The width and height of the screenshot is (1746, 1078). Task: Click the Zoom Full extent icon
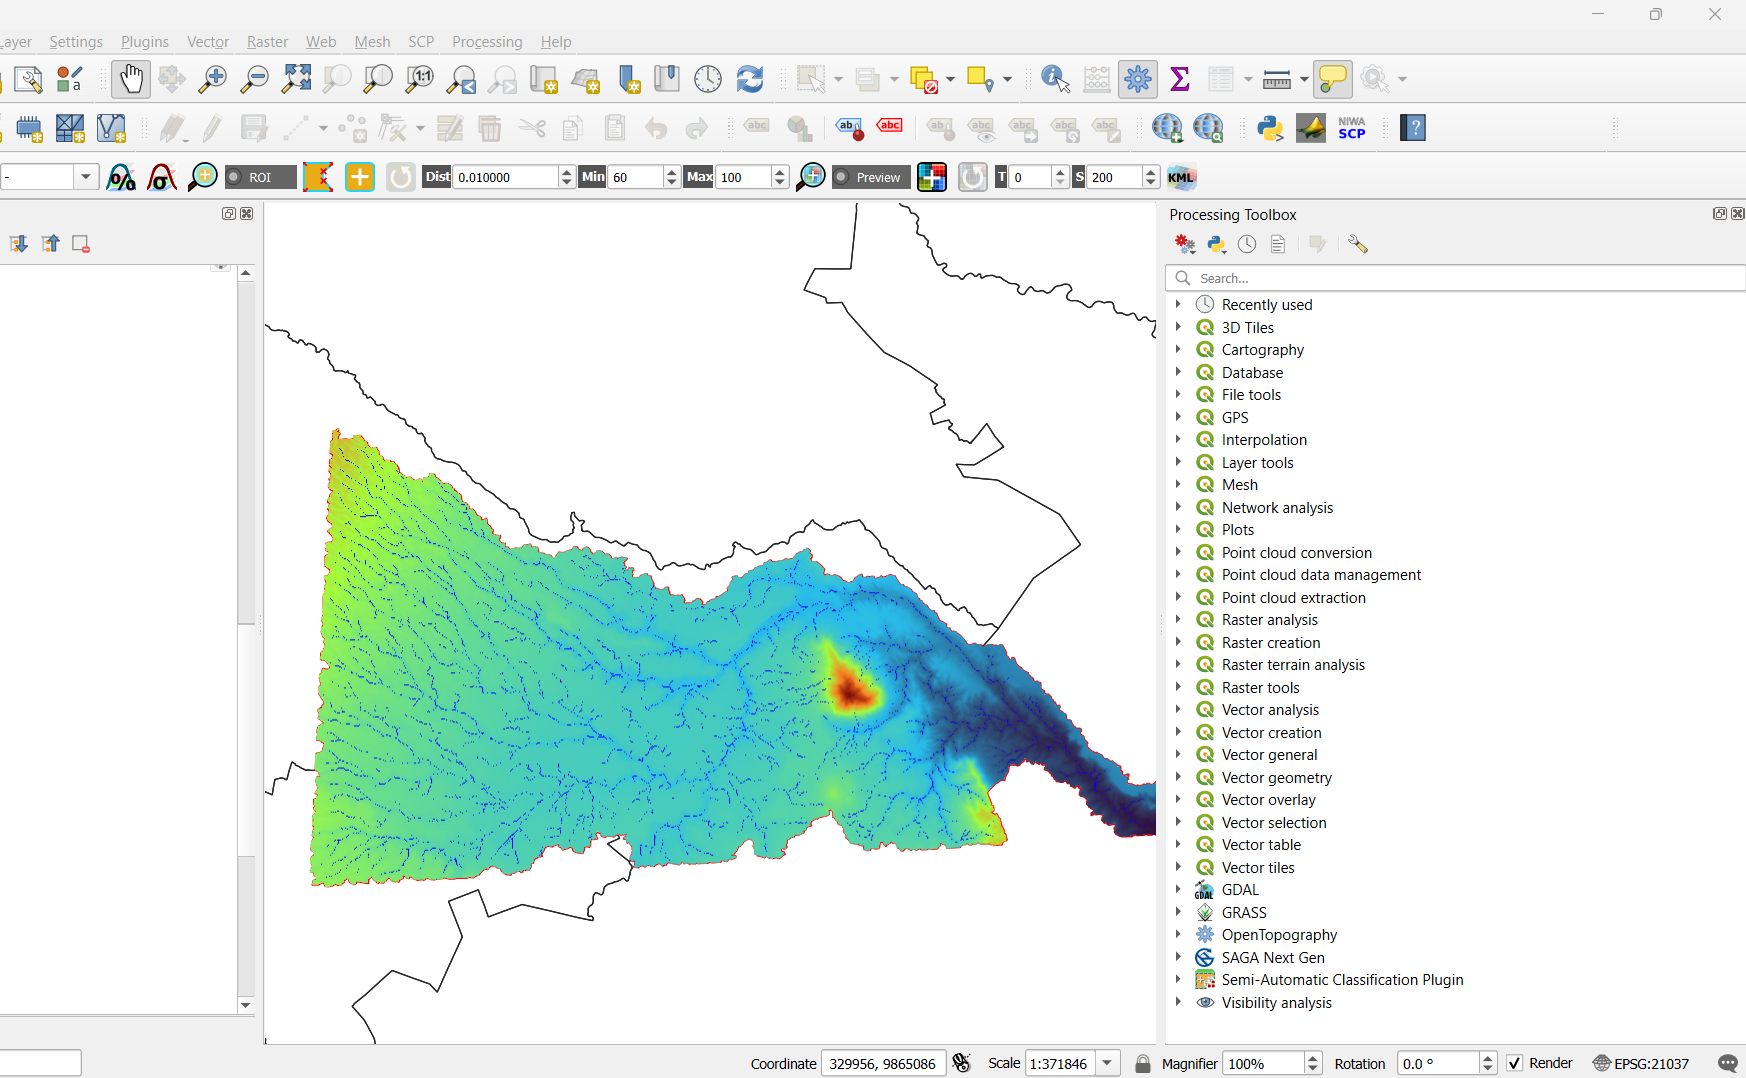(297, 79)
